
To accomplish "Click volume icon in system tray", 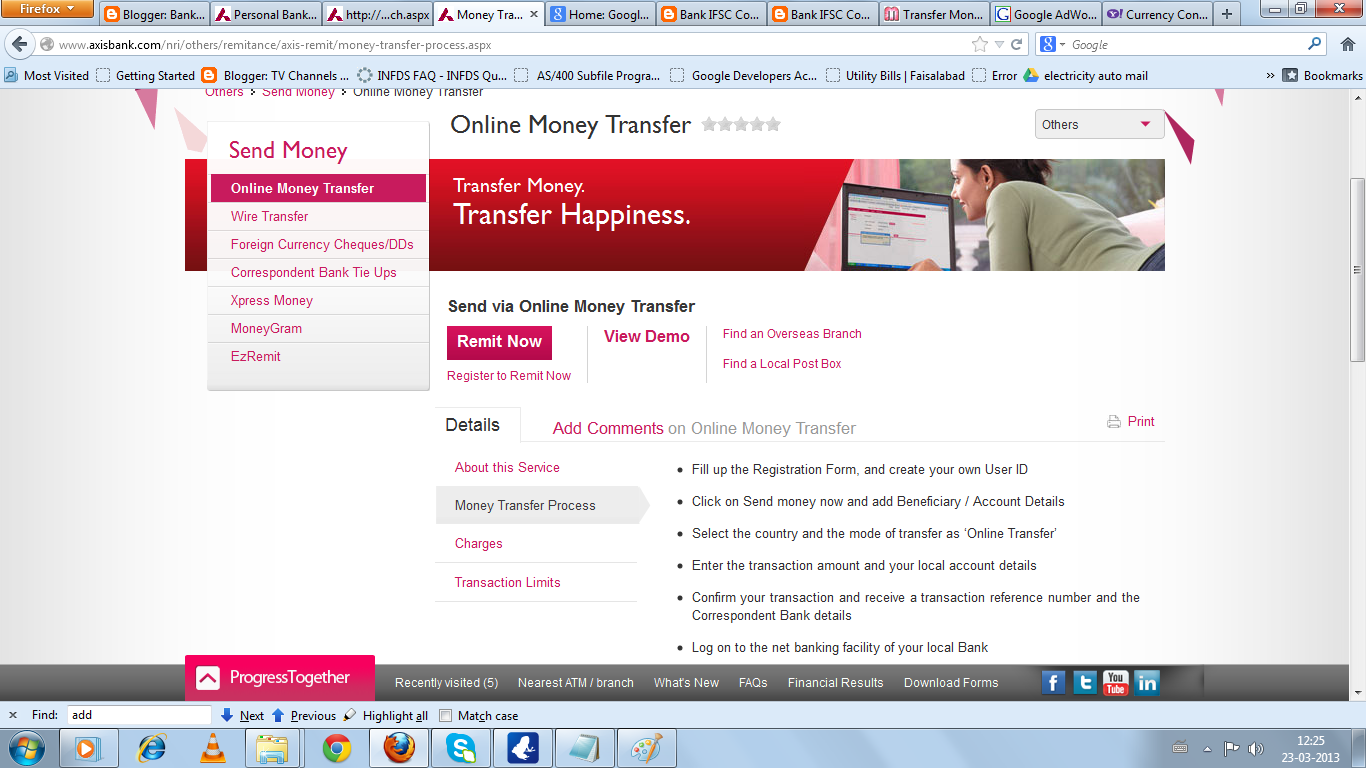I will 1257,748.
